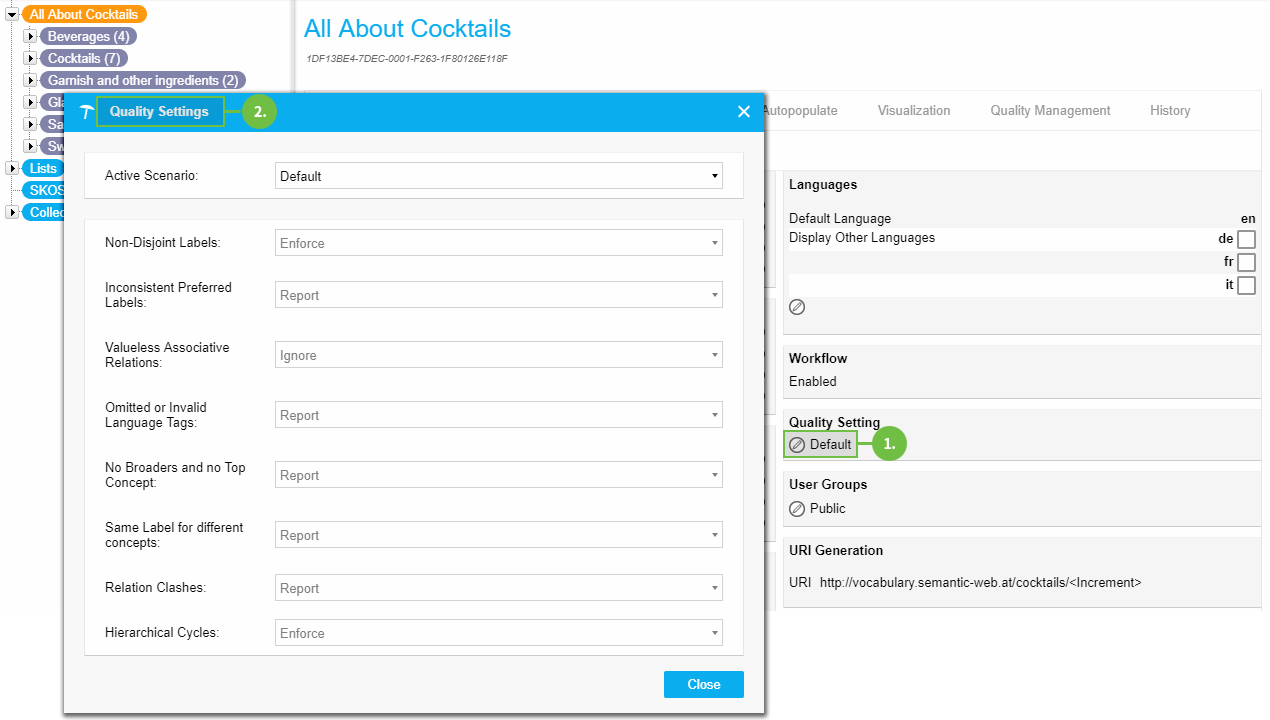The image size is (1270, 720).
Task: Collapse the All About Cocktails root node
Action: (12, 15)
